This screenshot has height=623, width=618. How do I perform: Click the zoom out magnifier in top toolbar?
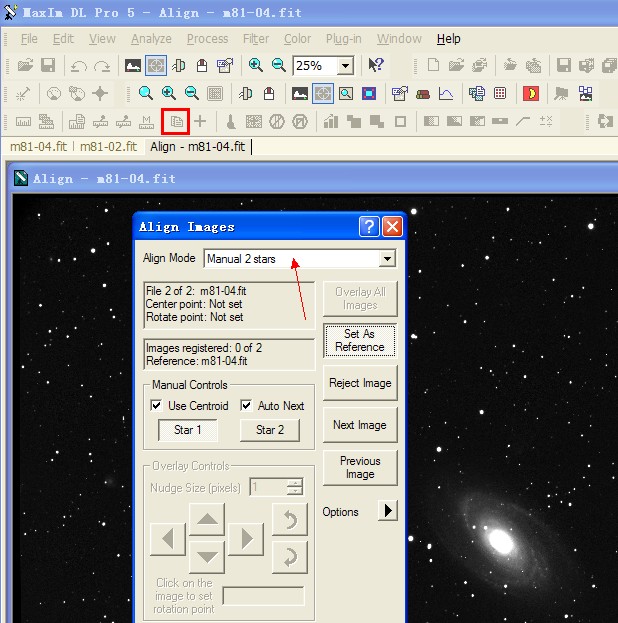(x=279, y=66)
